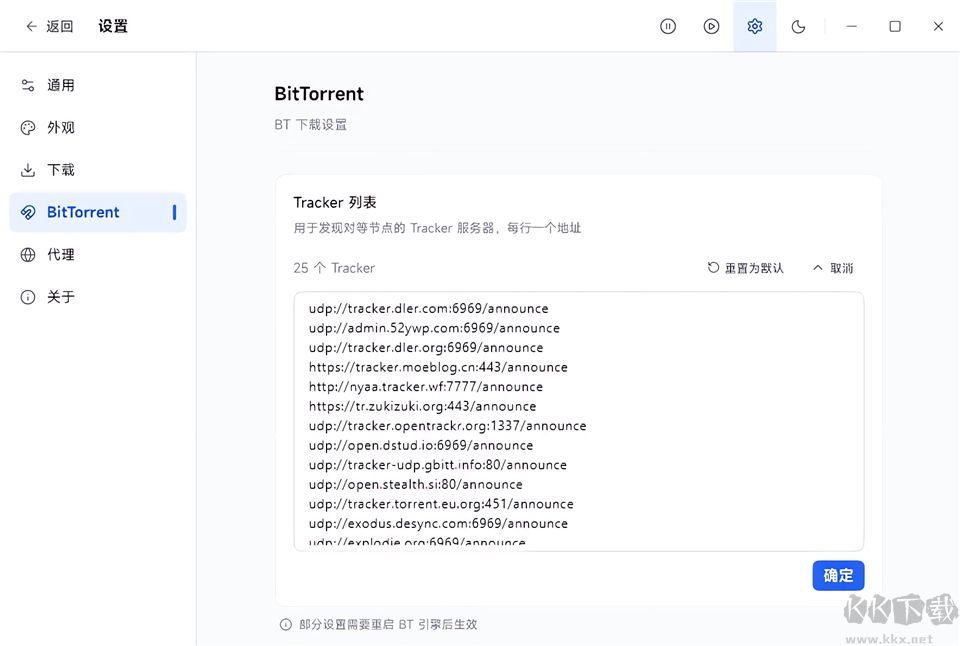Confirm tracker list with 确定 button

[x=838, y=575]
